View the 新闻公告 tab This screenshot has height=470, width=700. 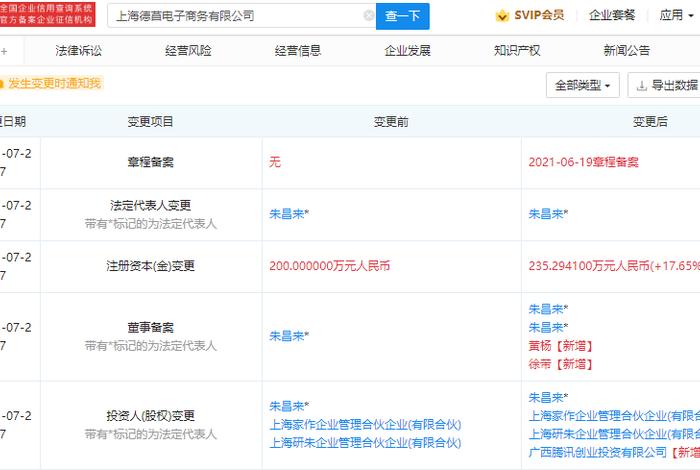[627, 51]
